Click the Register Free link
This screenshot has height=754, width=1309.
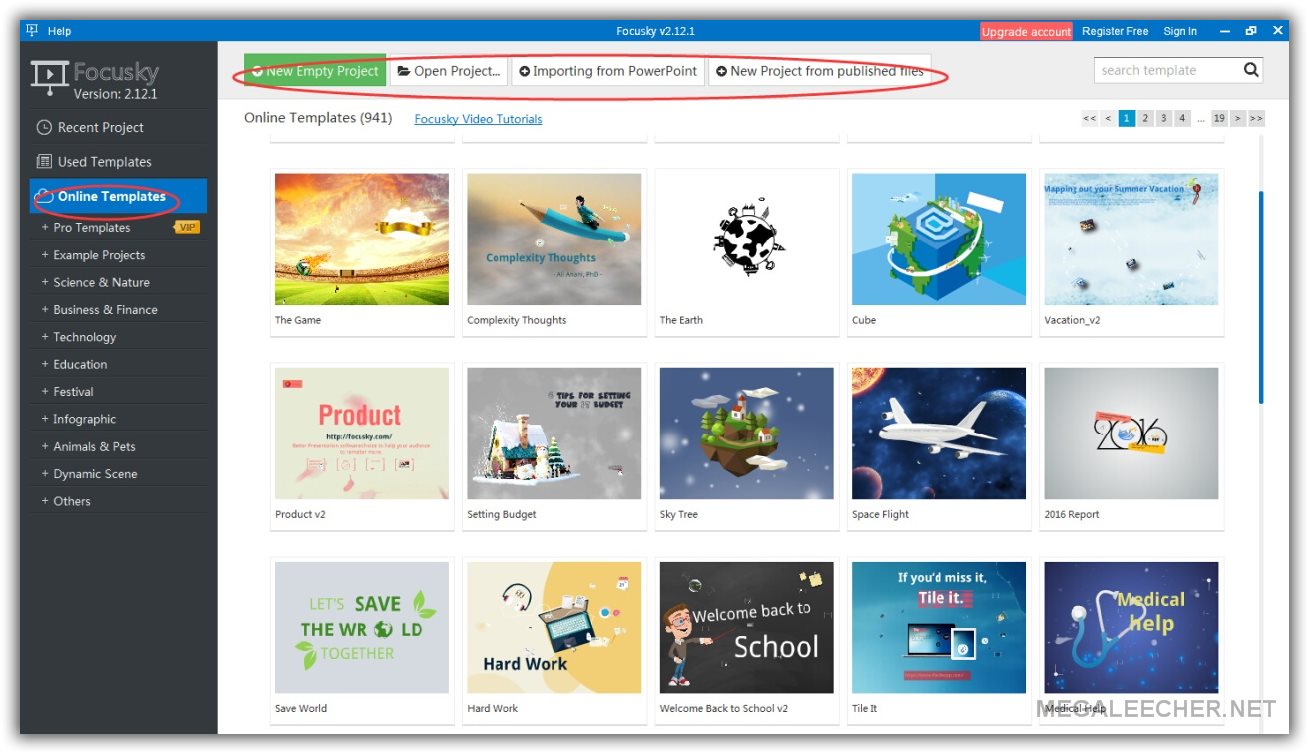tap(1115, 31)
